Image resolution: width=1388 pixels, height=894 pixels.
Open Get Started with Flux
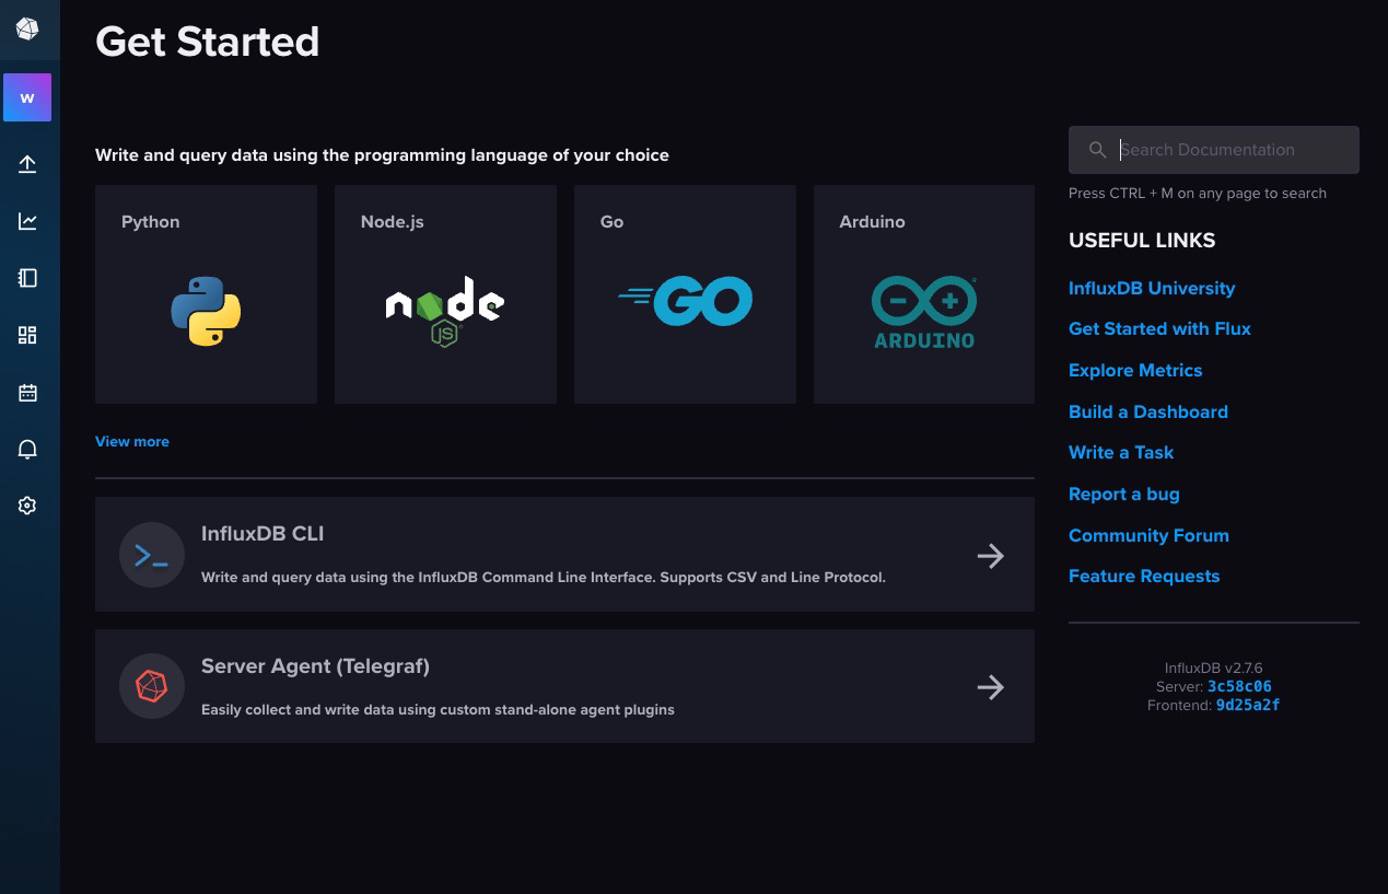[1159, 328]
